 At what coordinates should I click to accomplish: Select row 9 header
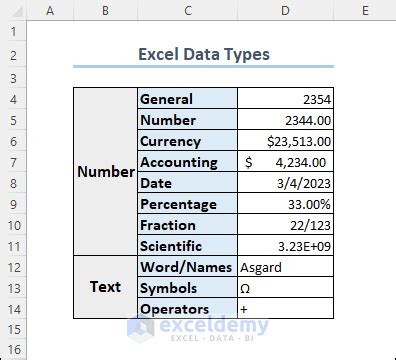(13, 204)
